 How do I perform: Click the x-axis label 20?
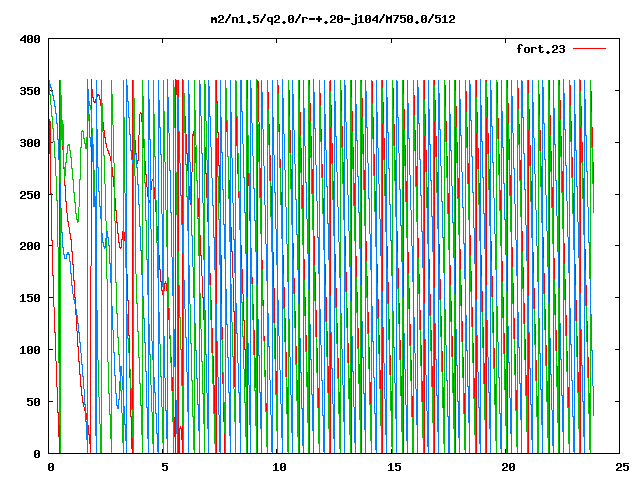click(x=508, y=467)
